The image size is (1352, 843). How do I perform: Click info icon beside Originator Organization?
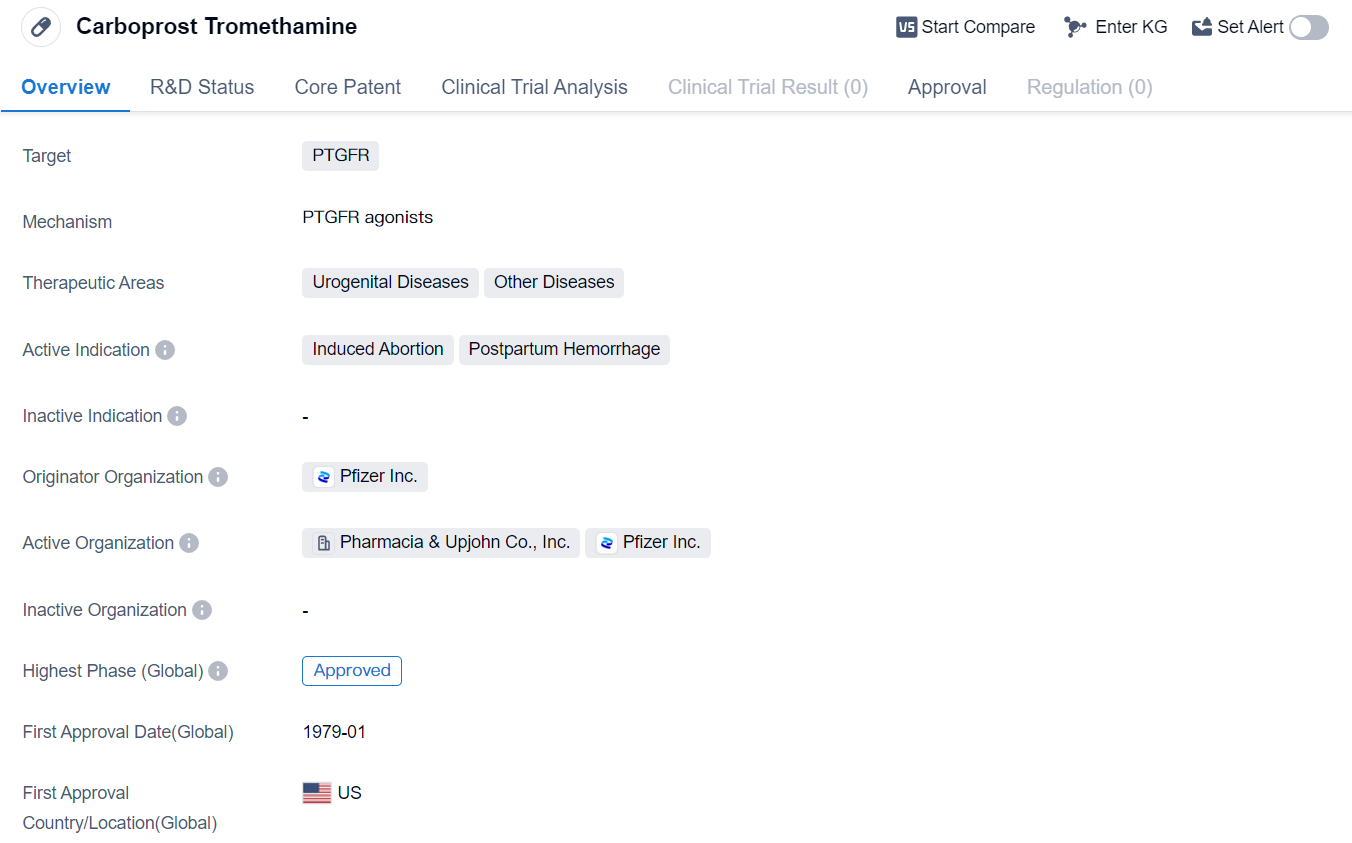218,477
